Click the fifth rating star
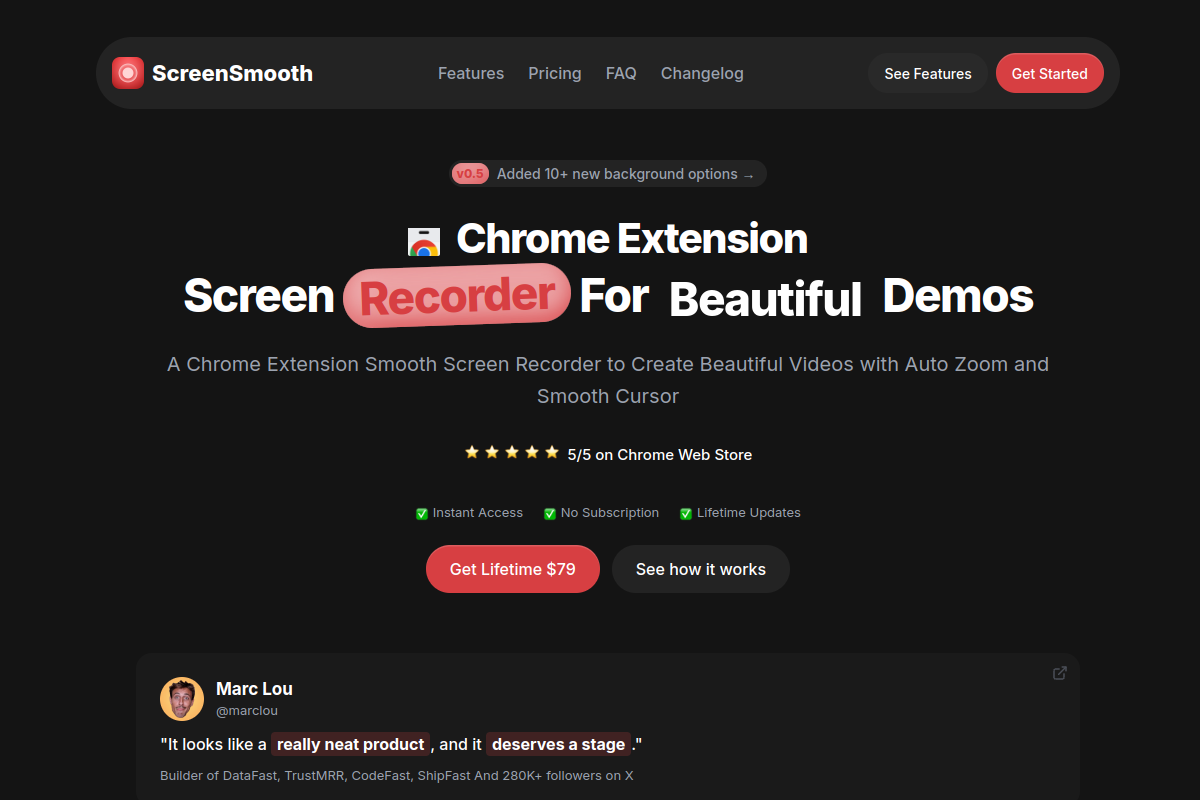1200x800 pixels. pos(552,452)
